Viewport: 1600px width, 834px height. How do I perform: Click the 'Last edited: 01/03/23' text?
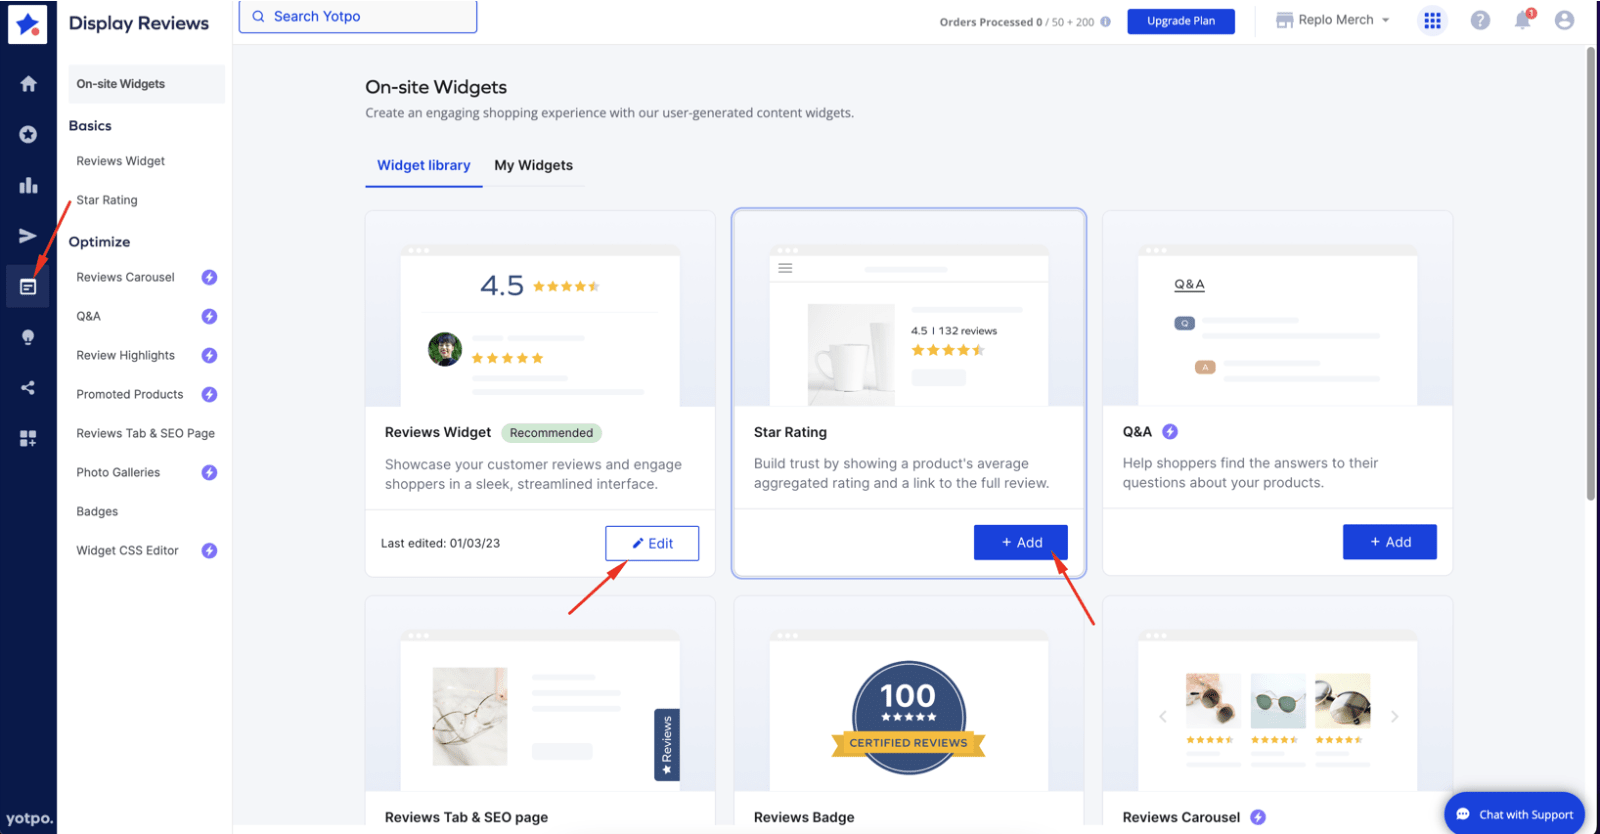[x=440, y=543]
